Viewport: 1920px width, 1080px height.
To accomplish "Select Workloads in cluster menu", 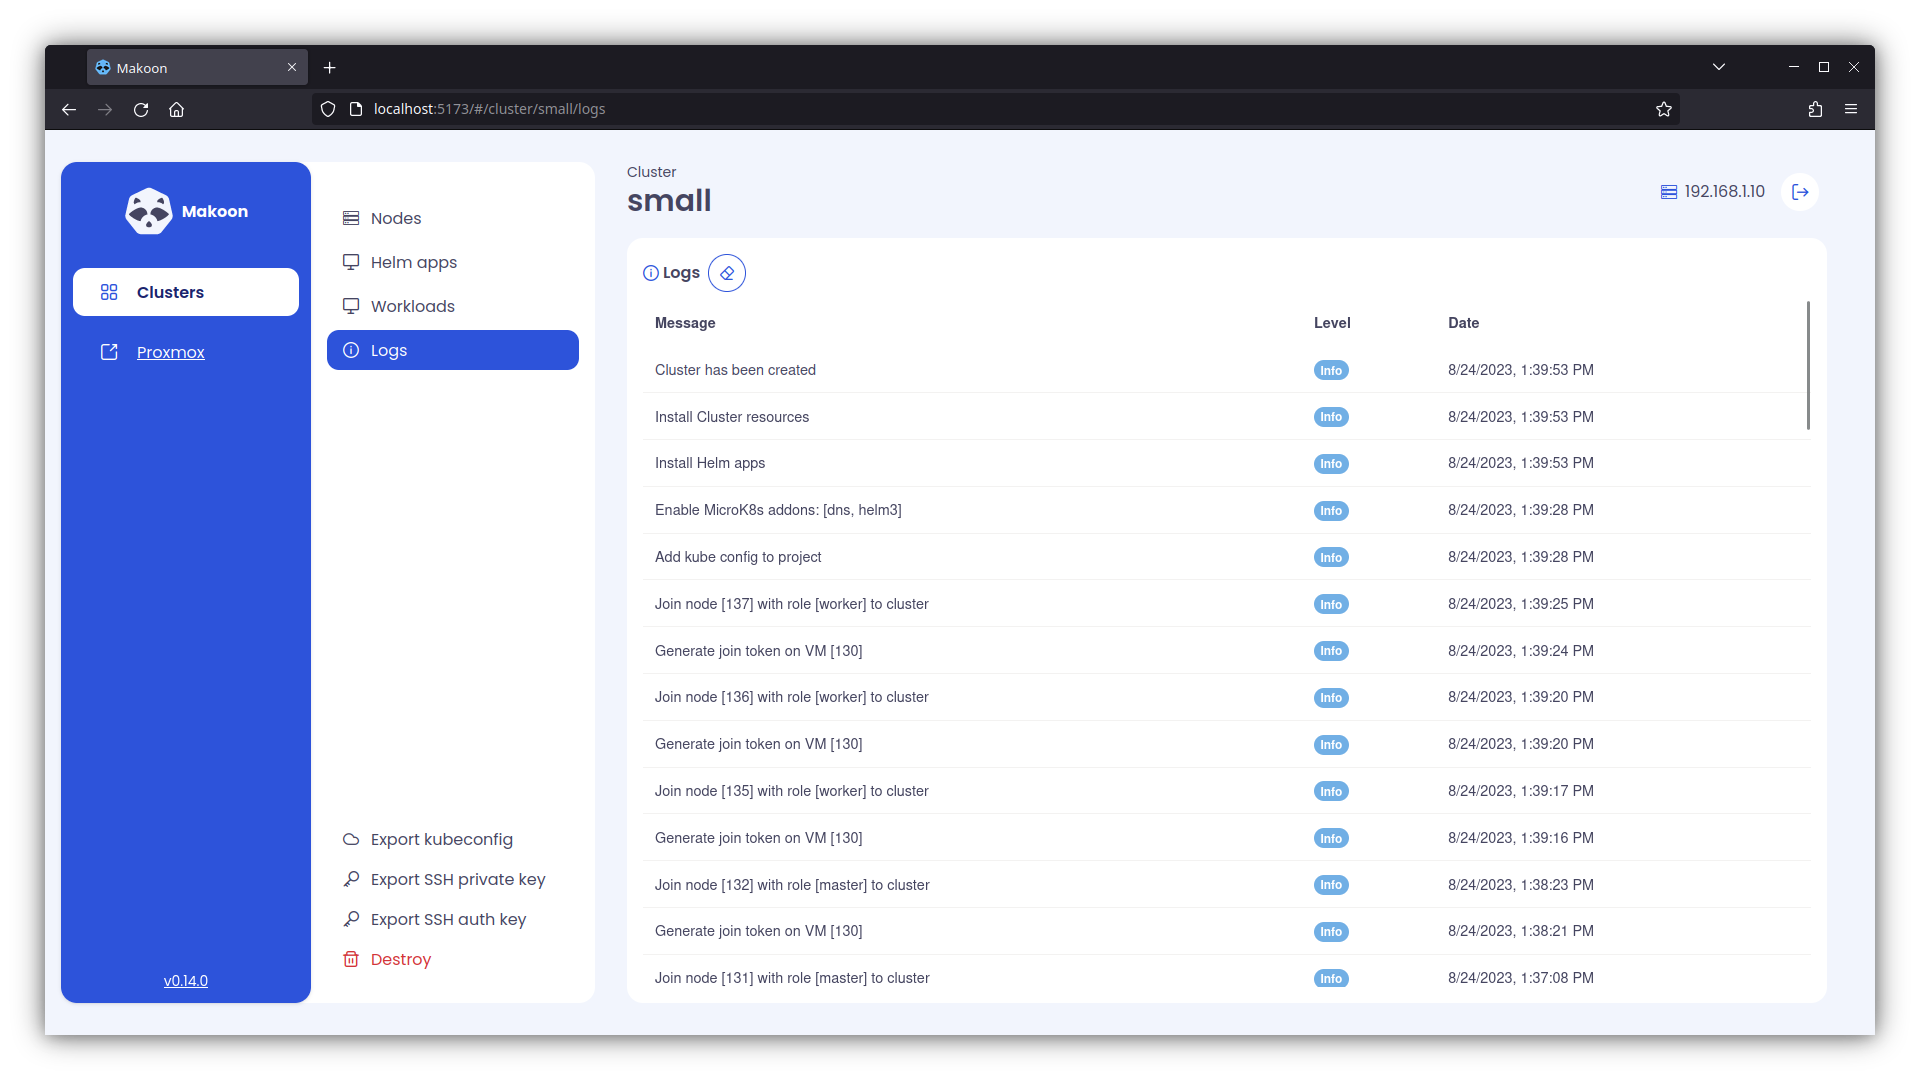I will coord(412,306).
